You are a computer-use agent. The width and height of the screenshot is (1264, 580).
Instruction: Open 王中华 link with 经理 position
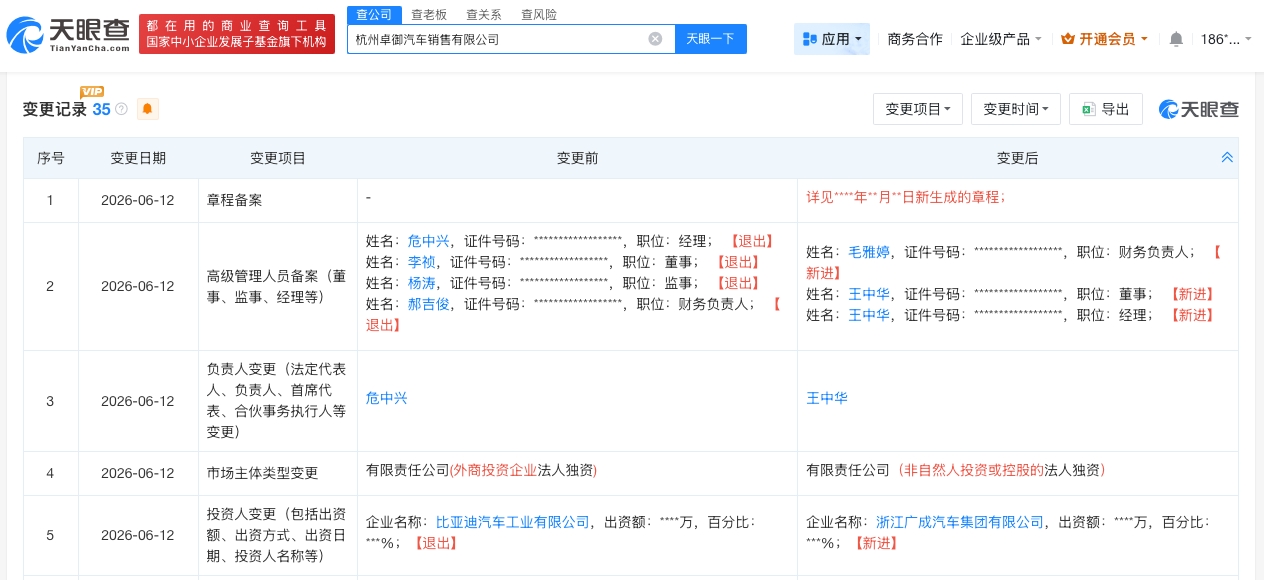[869, 315]
